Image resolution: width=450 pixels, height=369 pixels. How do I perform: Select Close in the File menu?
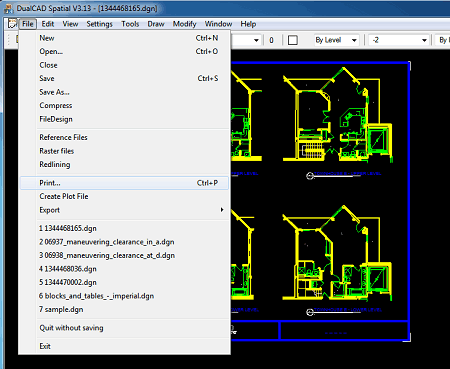124,65
